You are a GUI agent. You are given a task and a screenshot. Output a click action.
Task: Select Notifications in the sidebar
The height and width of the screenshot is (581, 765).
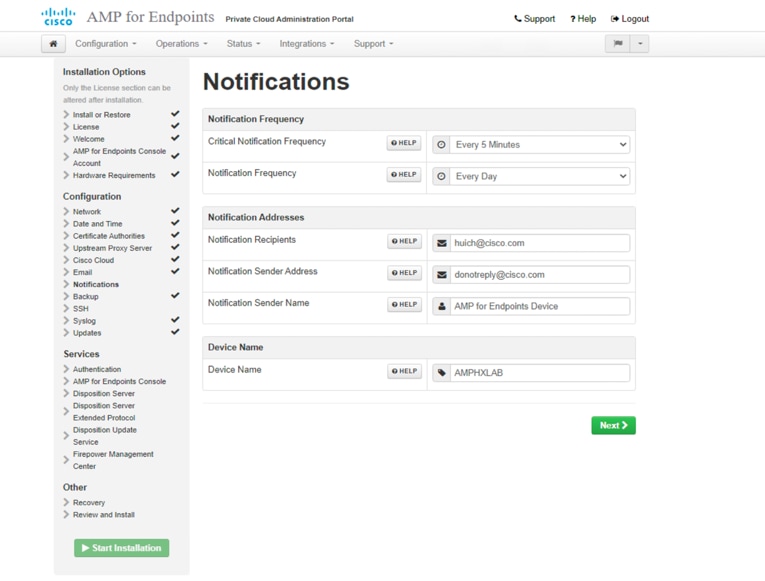[96, 285]
